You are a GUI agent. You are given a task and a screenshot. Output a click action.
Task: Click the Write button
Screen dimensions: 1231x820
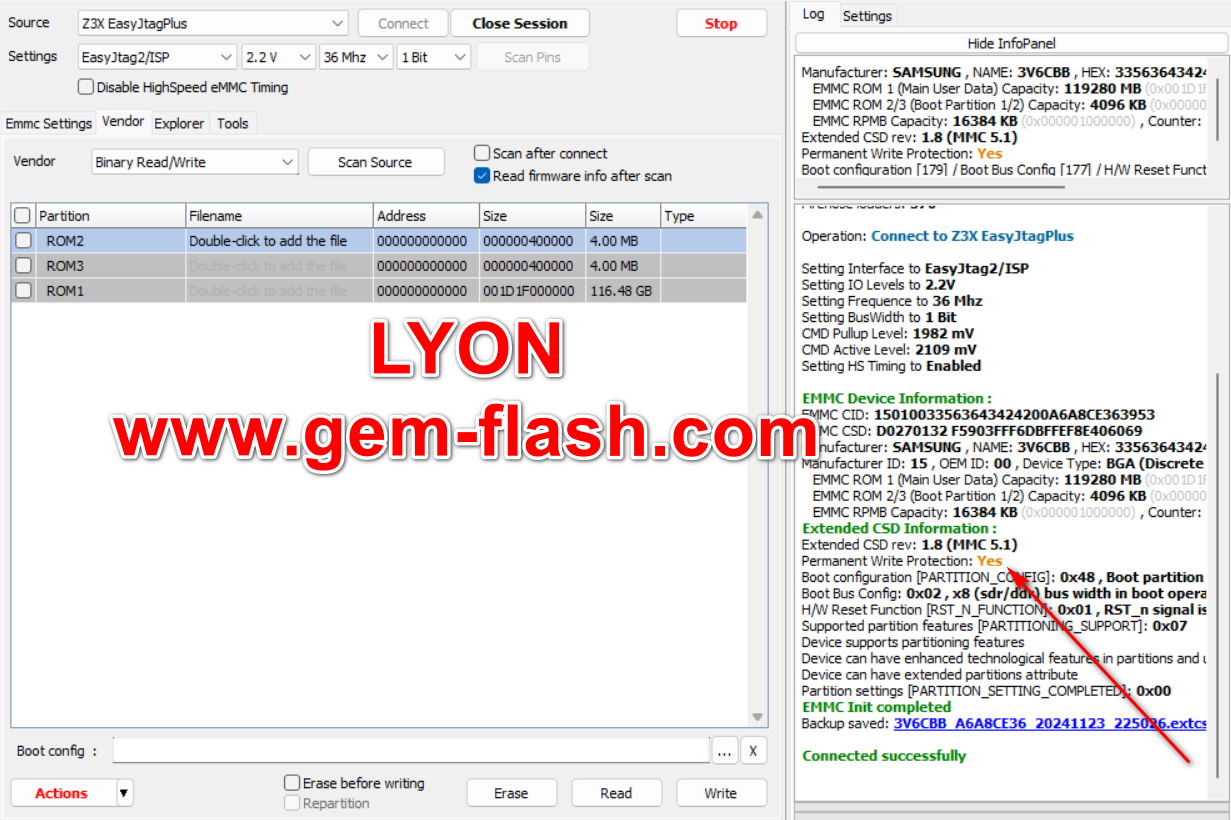pos(720,793)
